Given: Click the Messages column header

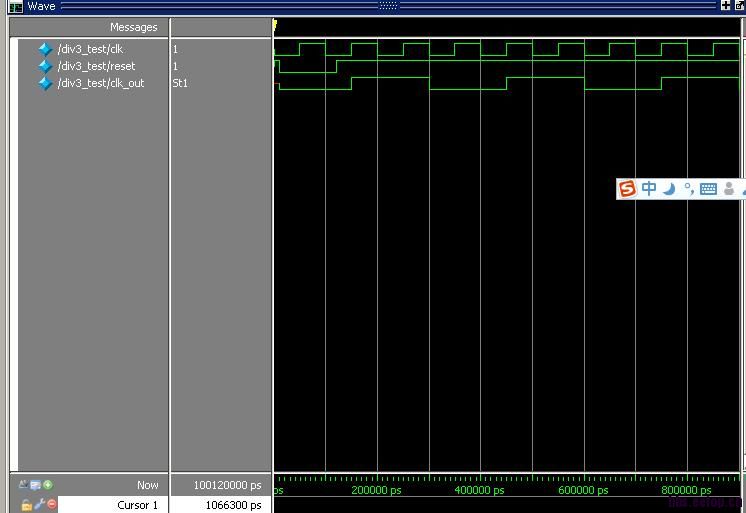Looking at the screenshot, I should [x=133, y=27].
